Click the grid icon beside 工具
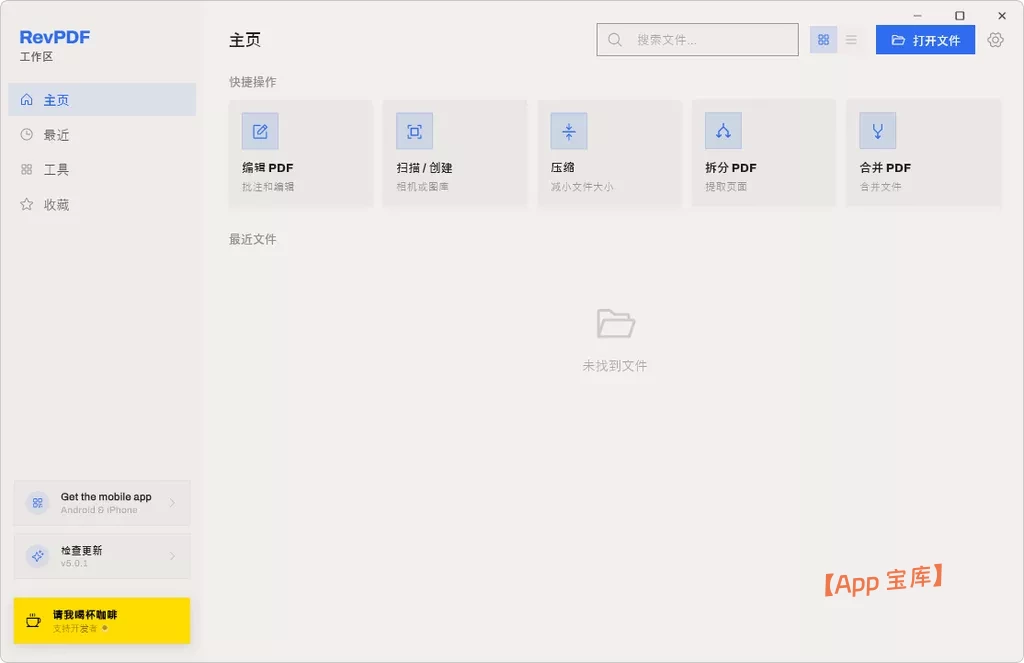Screen dimensions: 1024x663 click(27, 169)
